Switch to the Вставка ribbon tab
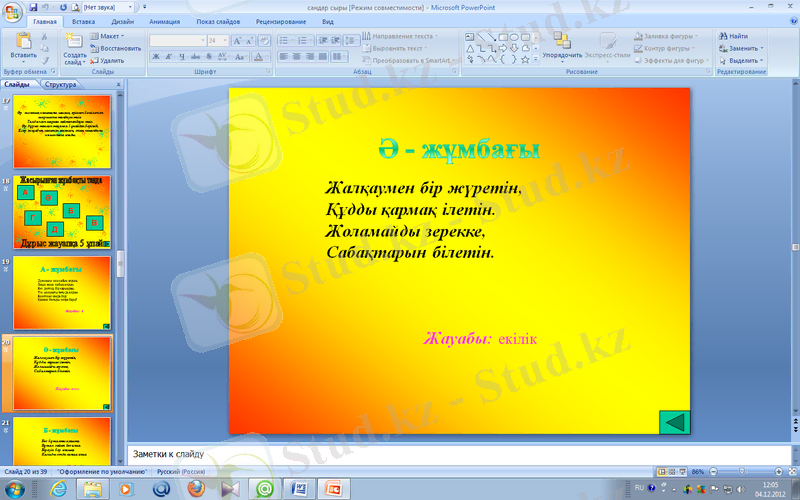The image size is (800, 500). pos(84,20)
